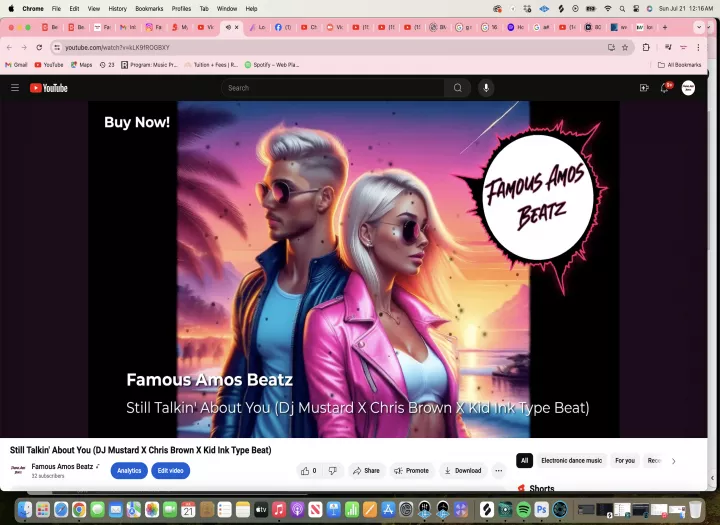Dislike the video with the thumbs-down button
The width and height of the screenshot is (720, 525).
(x=333, y=470)
